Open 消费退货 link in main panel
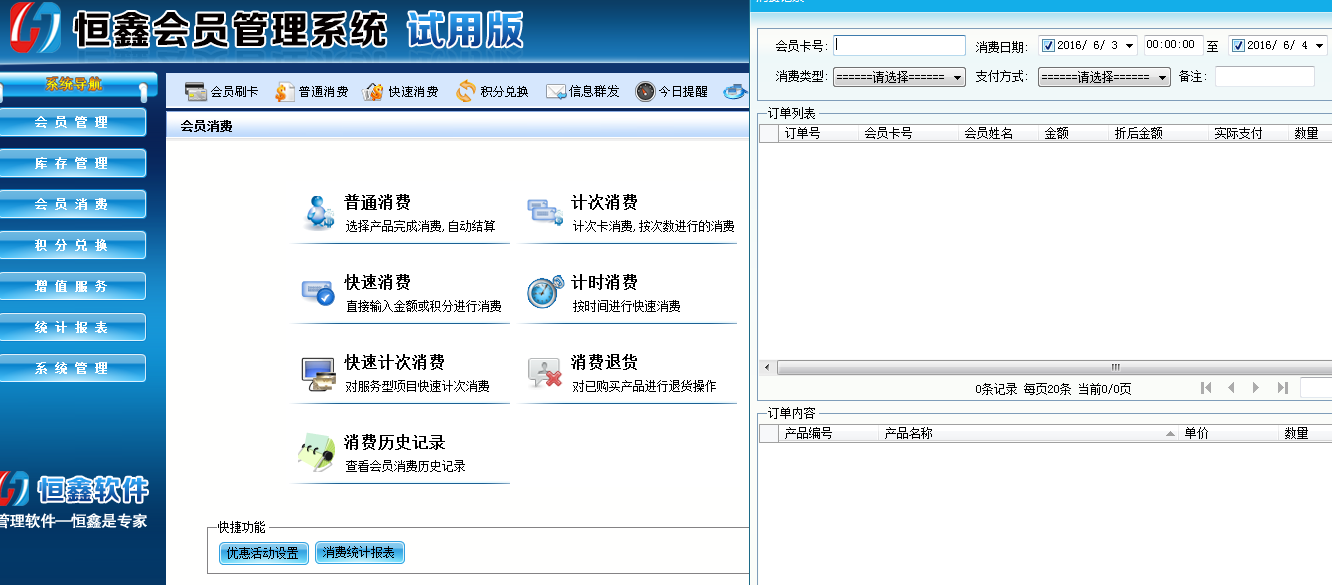1332x585 pixels. [605, 362]
